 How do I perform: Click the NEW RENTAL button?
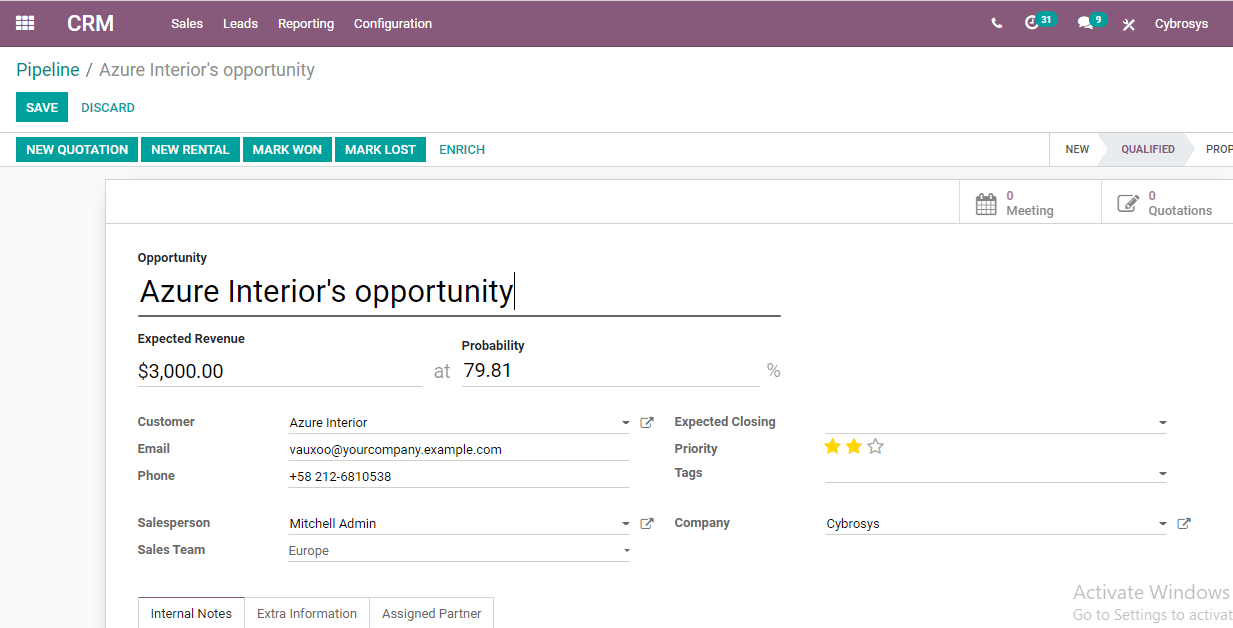pyautogui.click(x=191, y=150)
